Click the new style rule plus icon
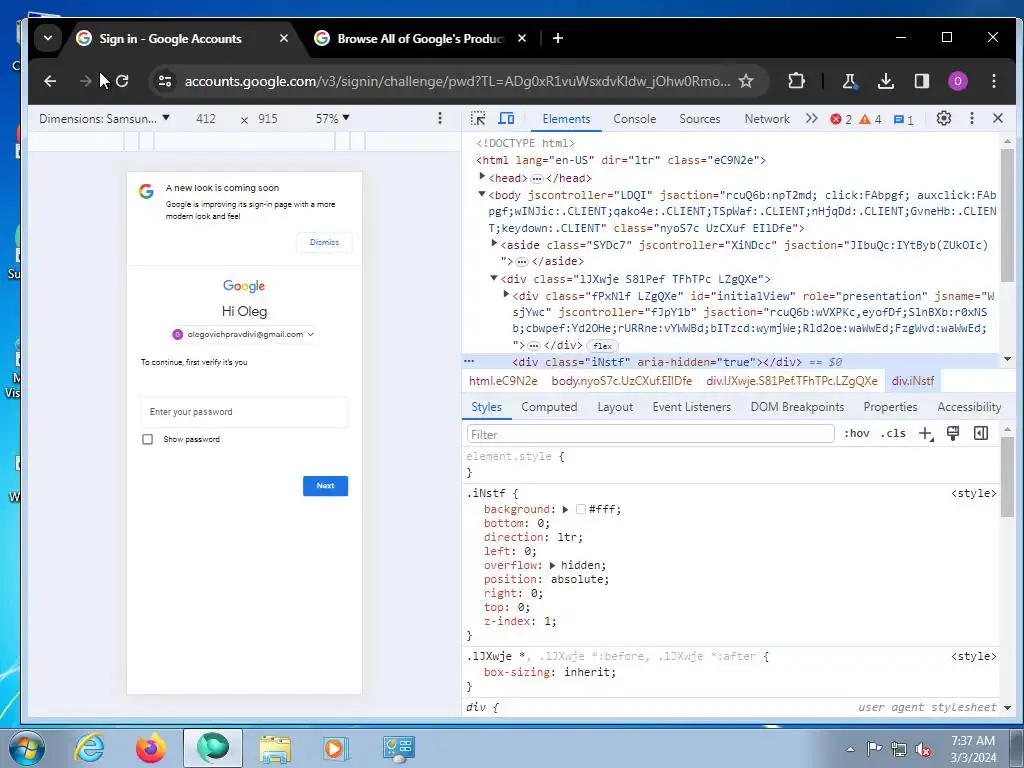Viewport: 1024px width, 768px height. pos(926,434)
